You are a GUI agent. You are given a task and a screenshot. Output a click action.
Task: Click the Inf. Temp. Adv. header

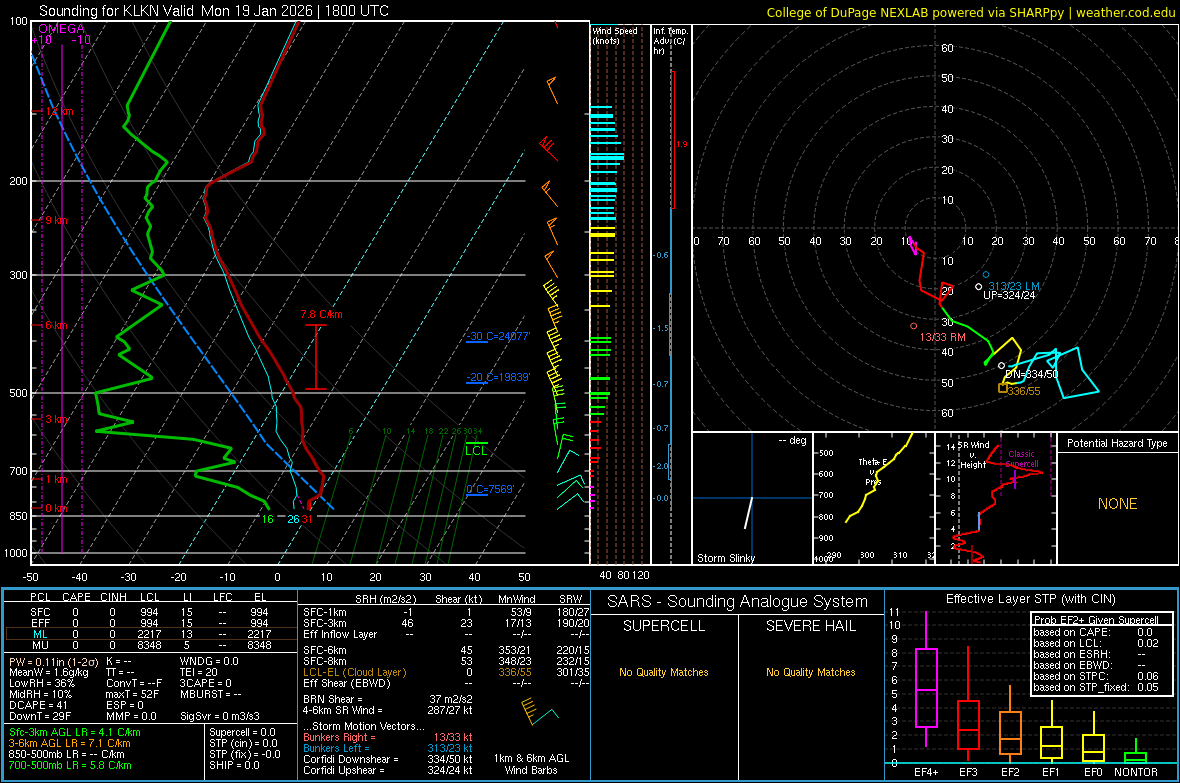[x=670, y=41]
